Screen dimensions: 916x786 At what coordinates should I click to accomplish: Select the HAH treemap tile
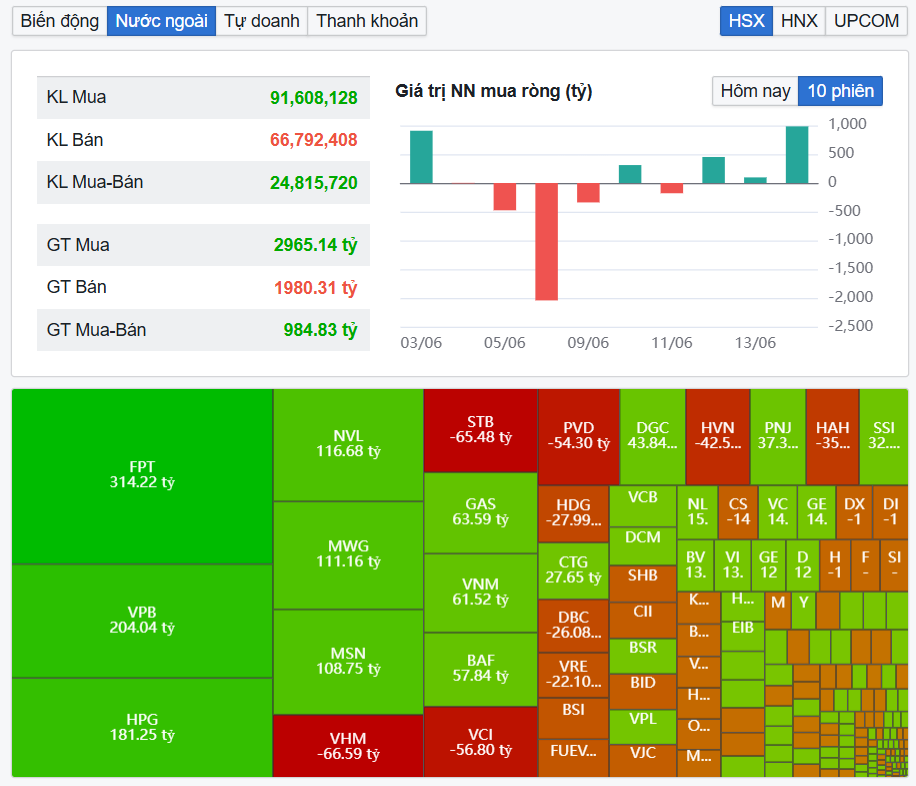click(x=832, y=437)
